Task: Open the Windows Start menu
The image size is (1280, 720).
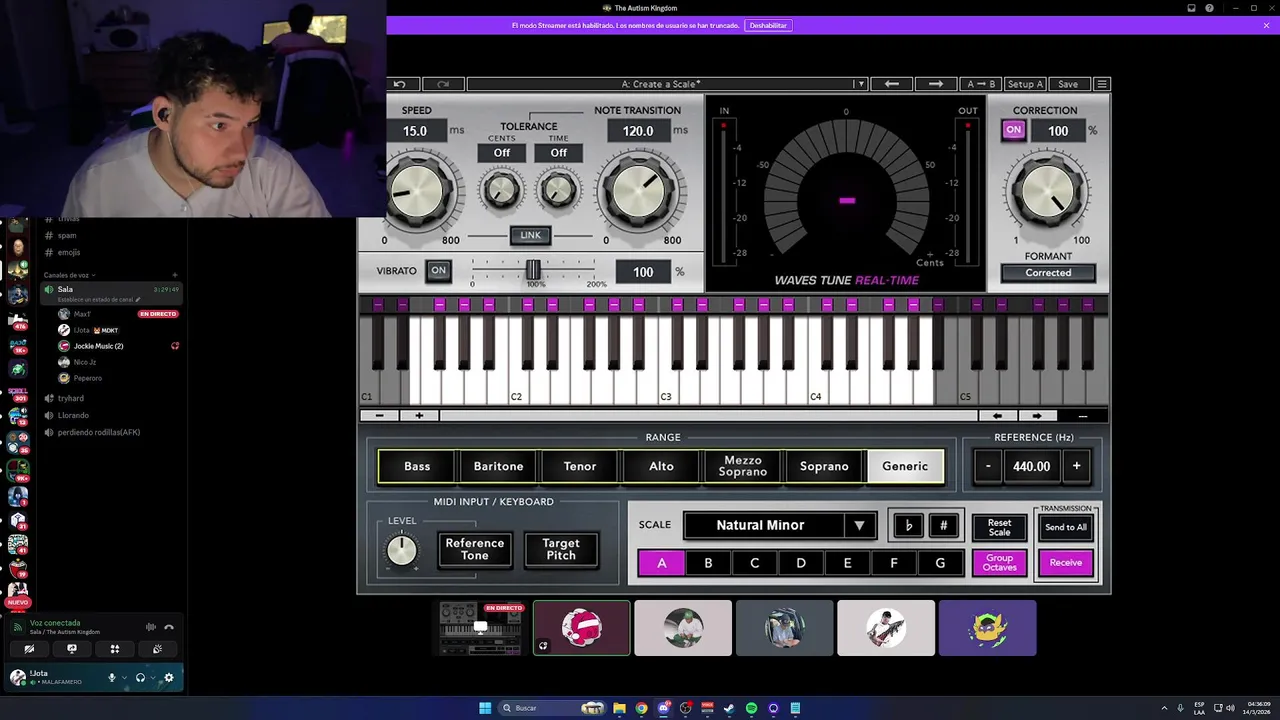Action: (485, 708)
